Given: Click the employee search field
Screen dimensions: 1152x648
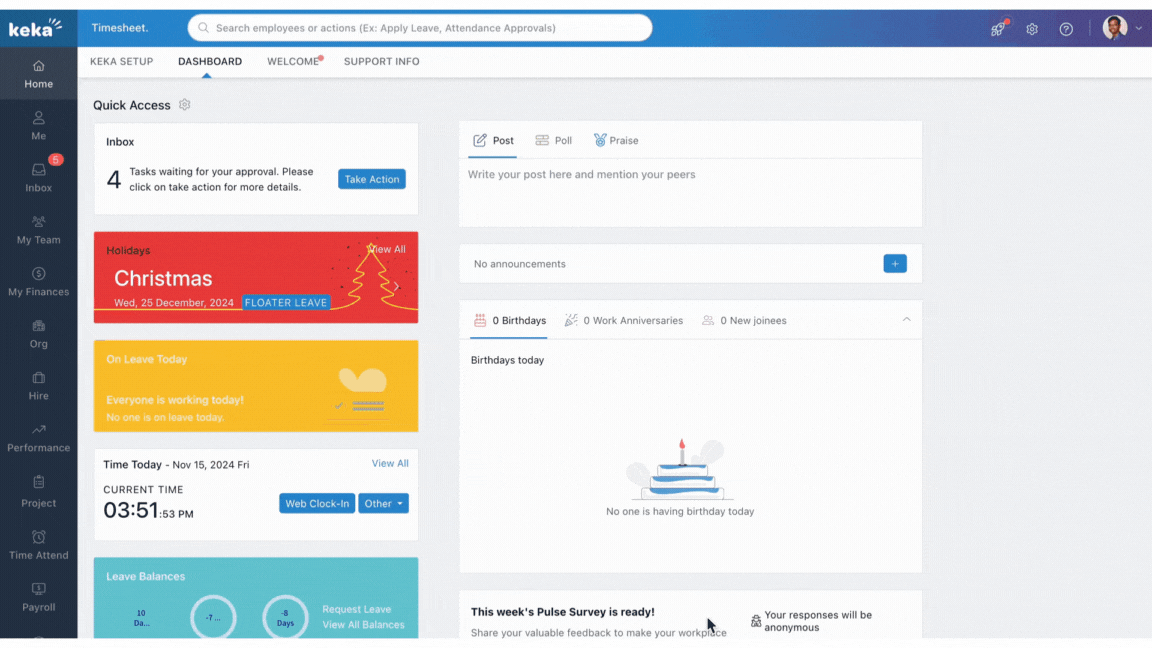Looking at the screenshot, I should point(420,28).
